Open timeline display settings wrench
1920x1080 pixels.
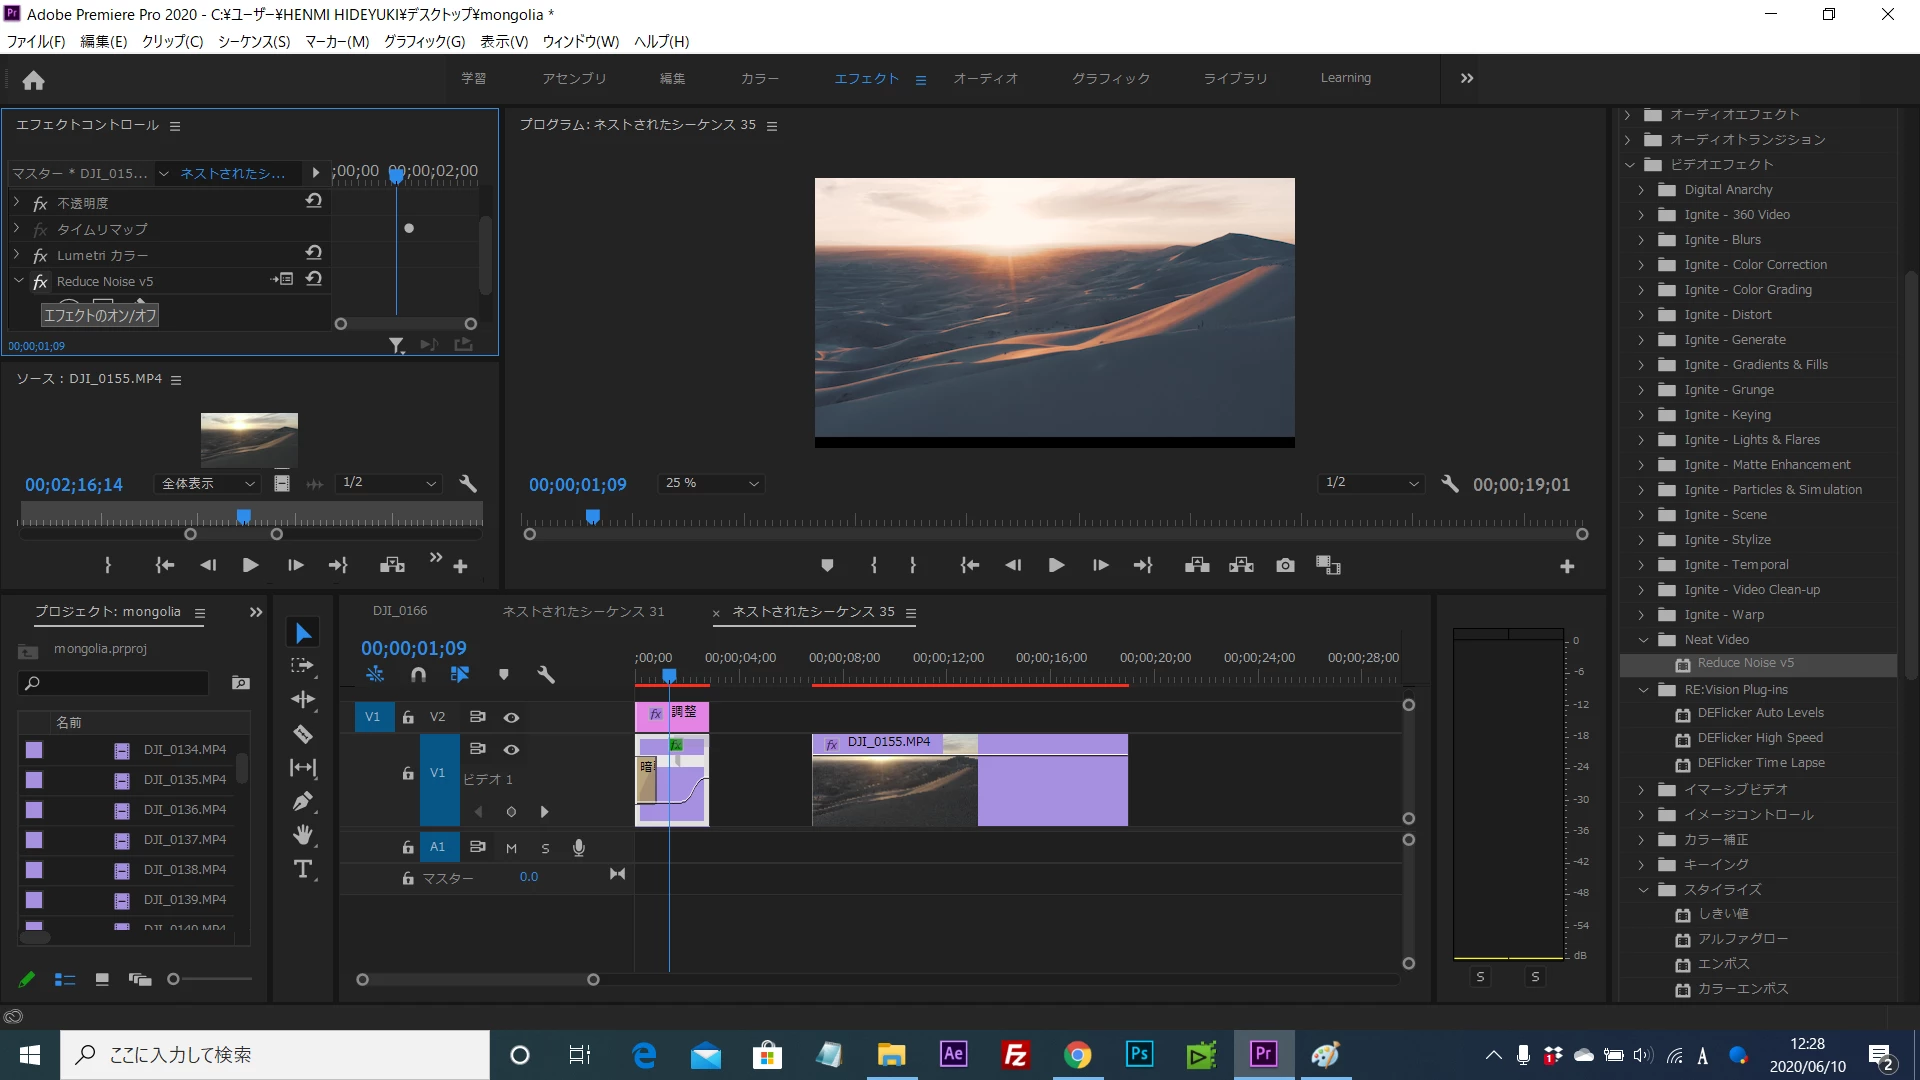tap(546, 675)
